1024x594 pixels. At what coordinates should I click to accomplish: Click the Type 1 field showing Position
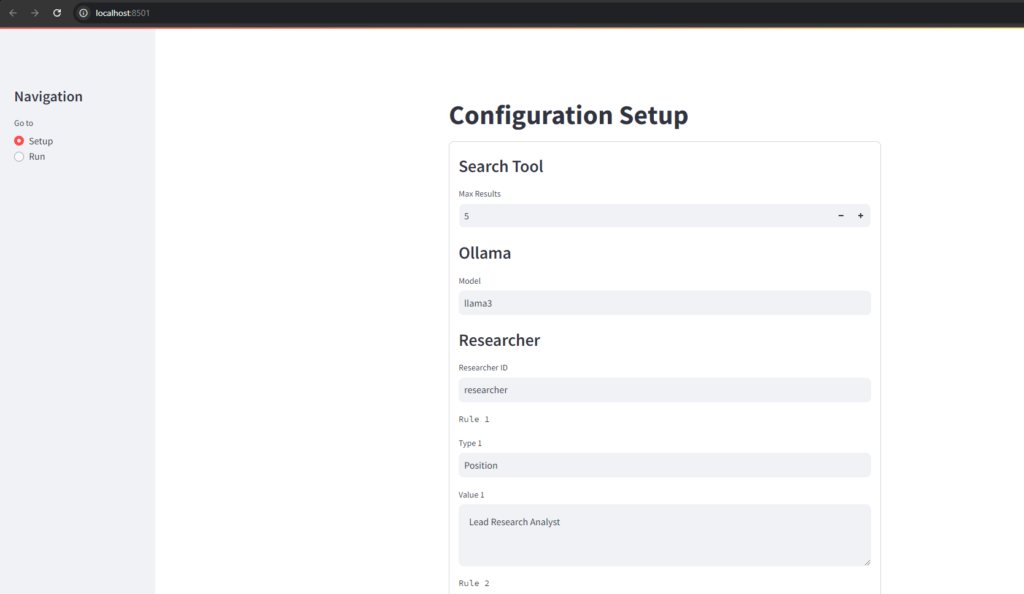(664, 465)
